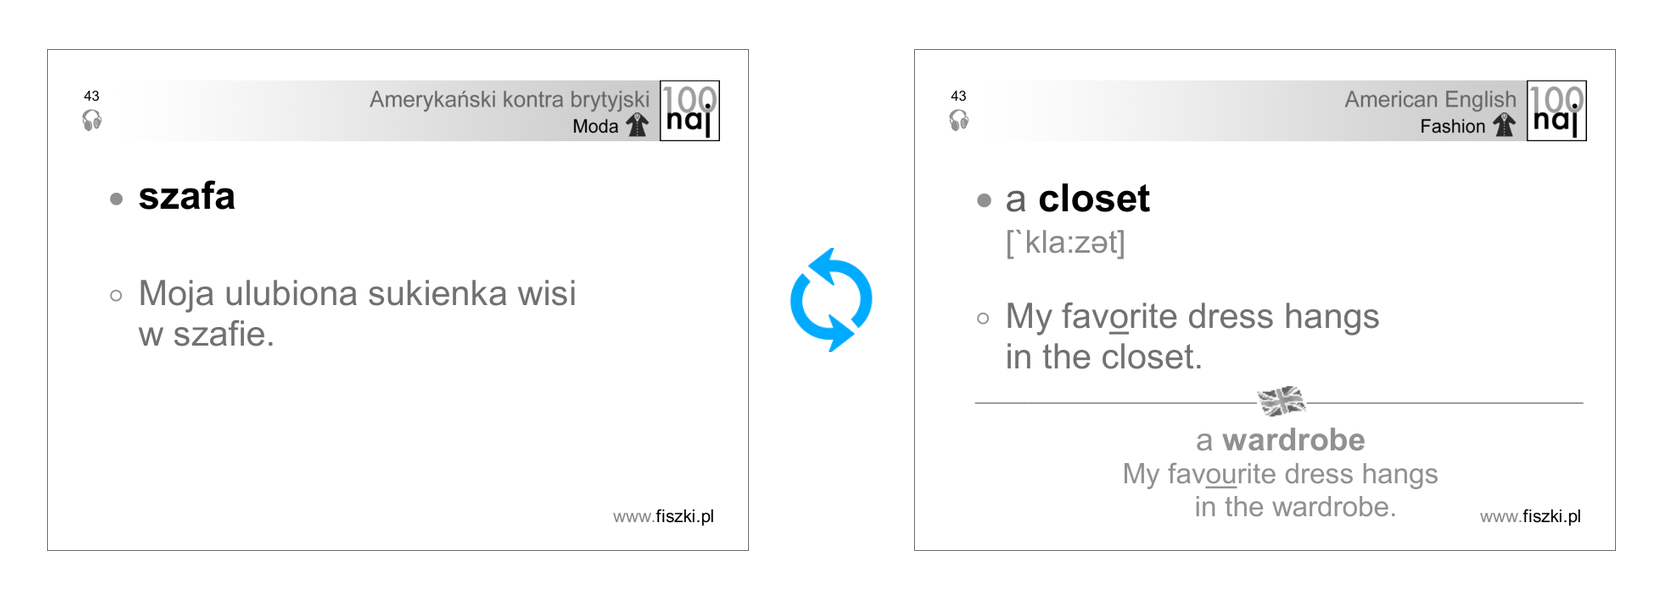
Task: Click the dress icon beside Moda
Action: [637, 125]
